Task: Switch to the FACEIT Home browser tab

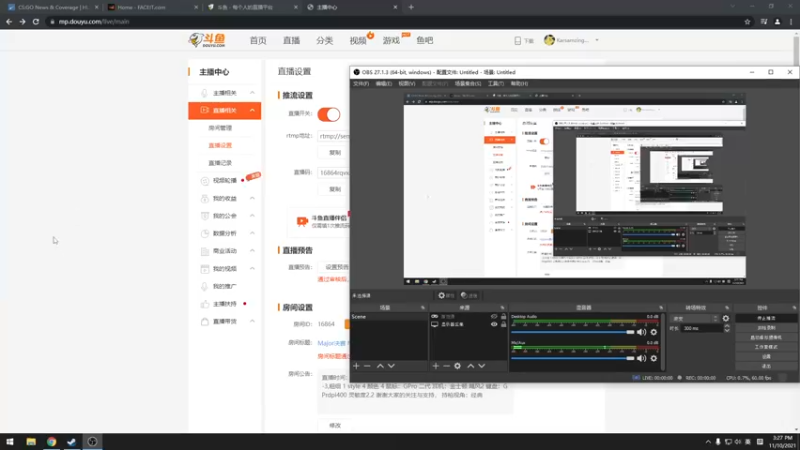Action: (x=152, y=7)
